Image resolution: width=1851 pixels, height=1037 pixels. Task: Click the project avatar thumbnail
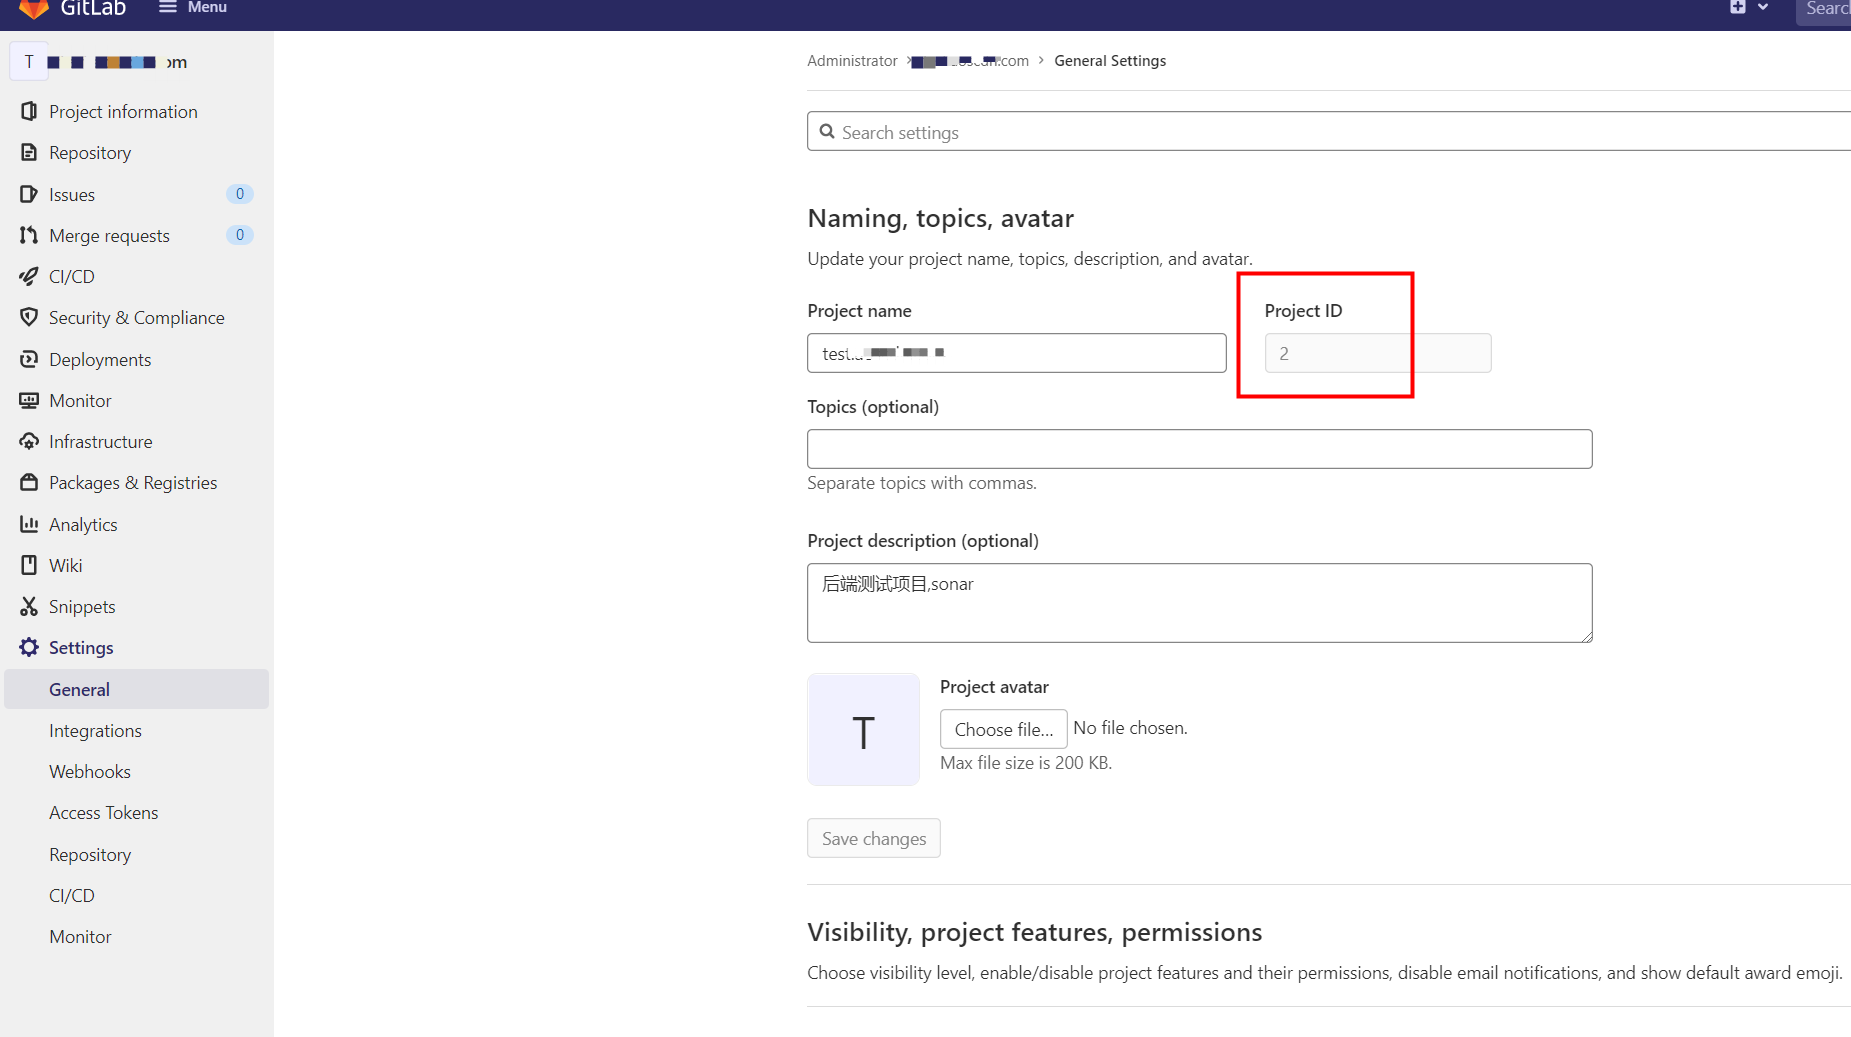pos(862,729)
